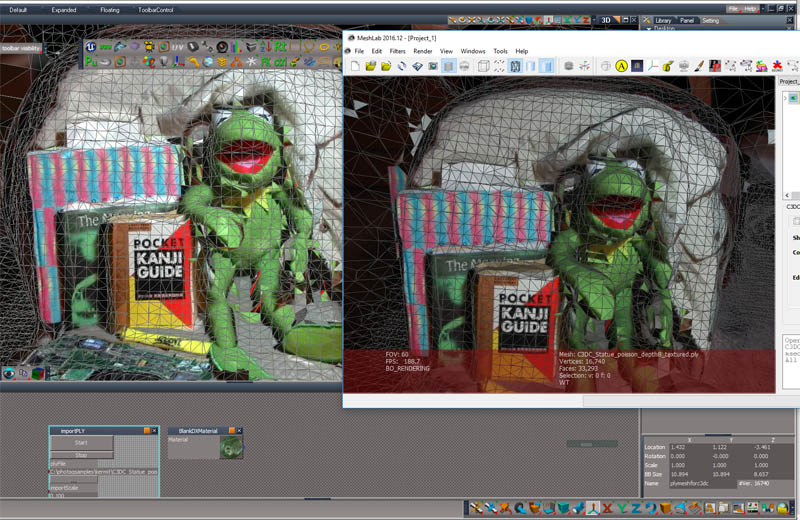Click the green Rt icon in trueSpace toolbar
This screenshot has height=520, width=800.
[280, 47]
